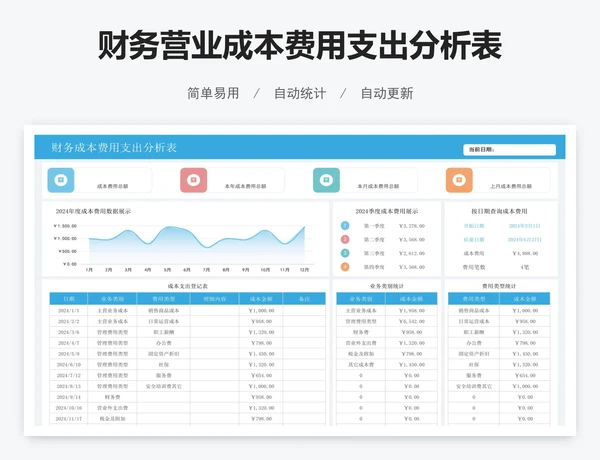Click the date cell 2024/4/7
The width and height of the screenshot is (600, 460).
69,343
